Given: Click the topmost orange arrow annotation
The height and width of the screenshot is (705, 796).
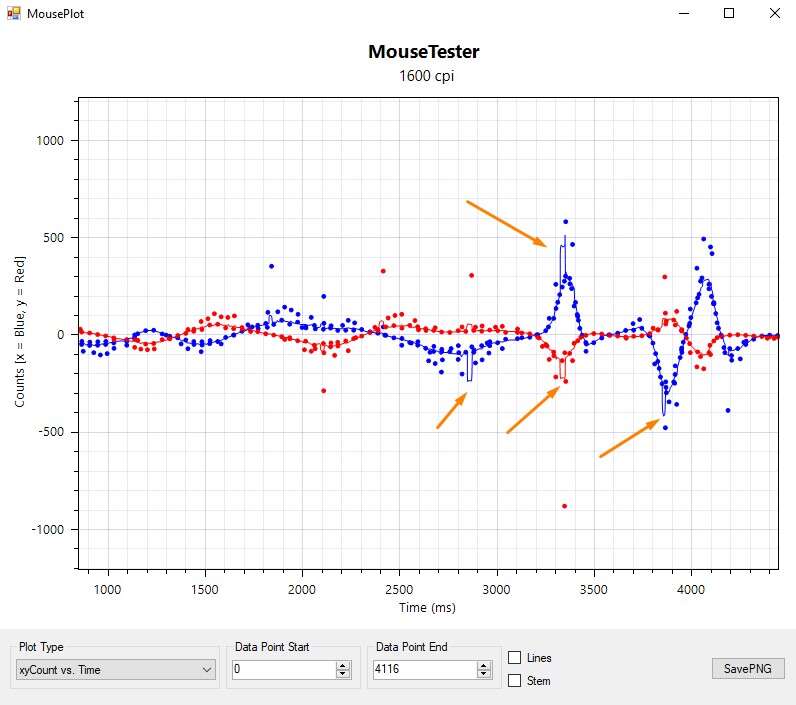Looking at the screenshot, I should click(x=506, y=223).
